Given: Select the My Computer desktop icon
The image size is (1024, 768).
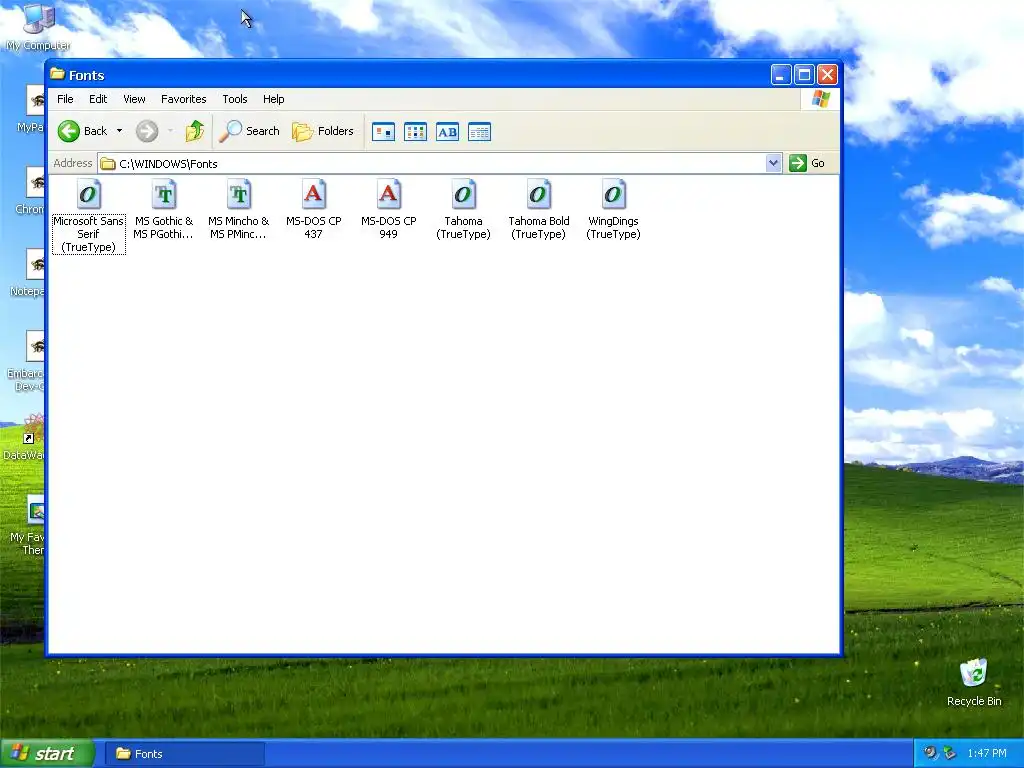Looking at the screenshot, I should pyautogui.click(x=39, y=27).
